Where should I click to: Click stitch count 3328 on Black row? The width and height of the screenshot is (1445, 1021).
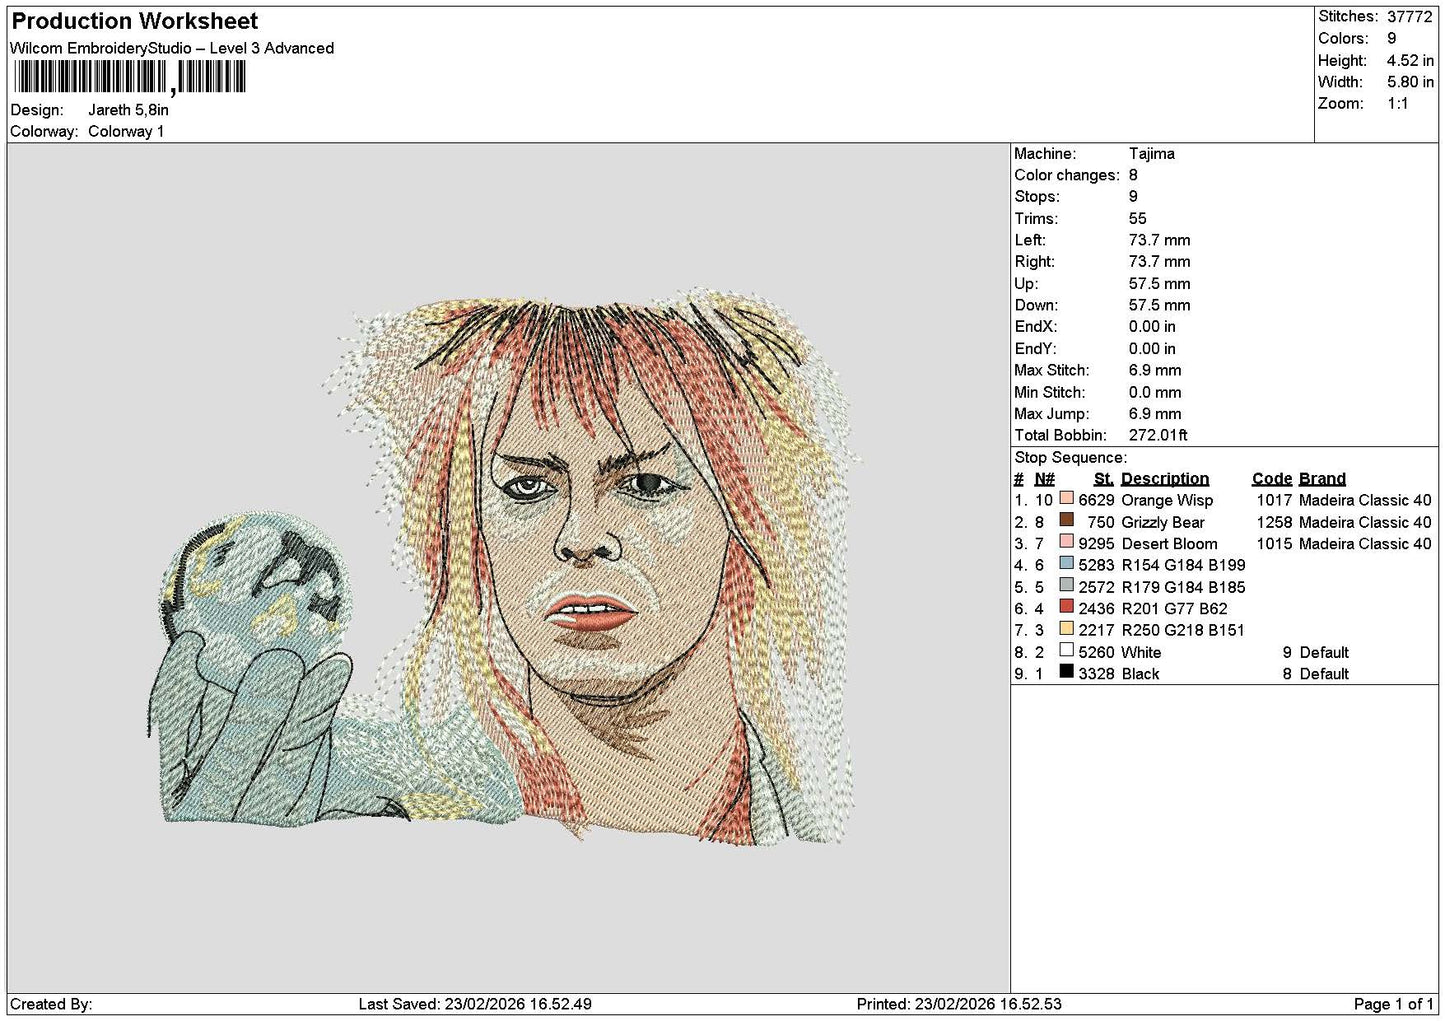(x=1096, y=674)
